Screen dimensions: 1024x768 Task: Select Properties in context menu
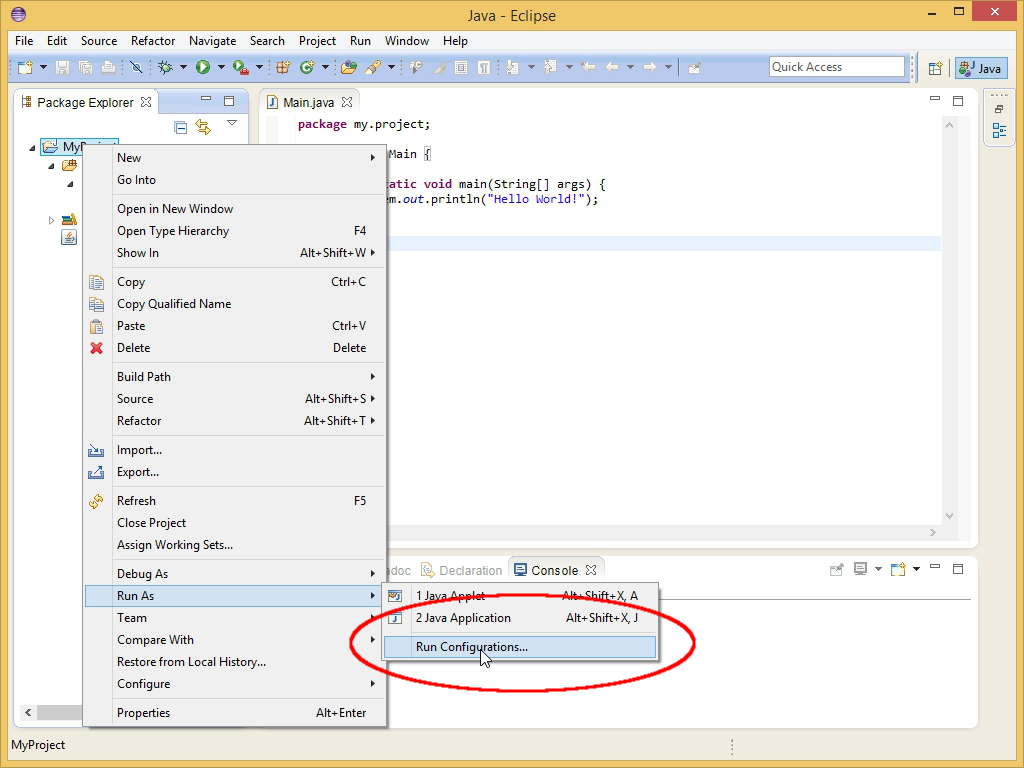[x=235, y=712]
